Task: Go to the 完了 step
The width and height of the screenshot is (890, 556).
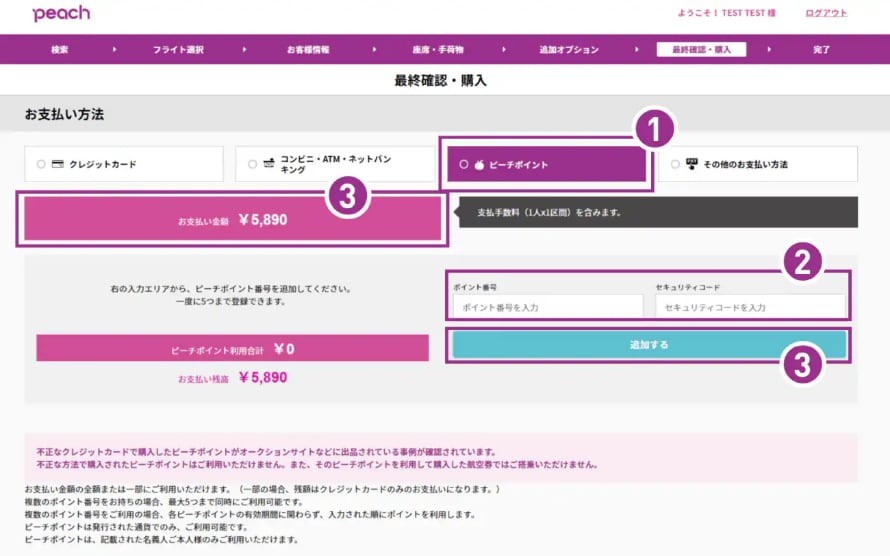Action: tap(821, 49)
